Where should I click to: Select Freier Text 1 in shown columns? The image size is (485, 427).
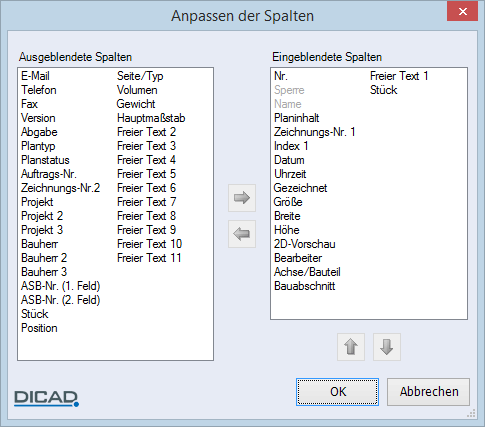(399, 76)
